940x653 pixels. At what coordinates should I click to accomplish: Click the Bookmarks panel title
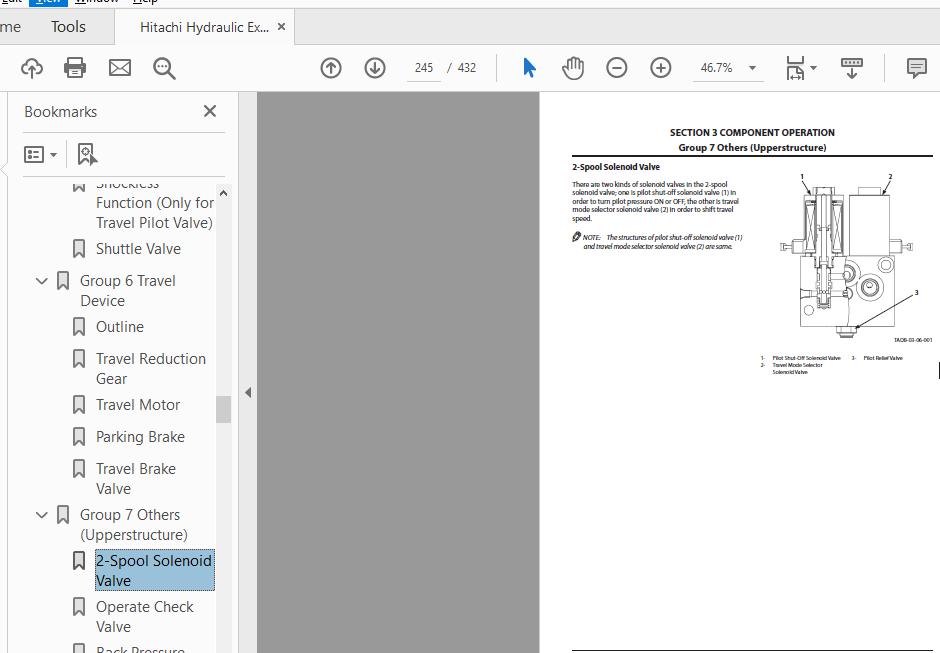pyautogui.click(x=61, y=112)
